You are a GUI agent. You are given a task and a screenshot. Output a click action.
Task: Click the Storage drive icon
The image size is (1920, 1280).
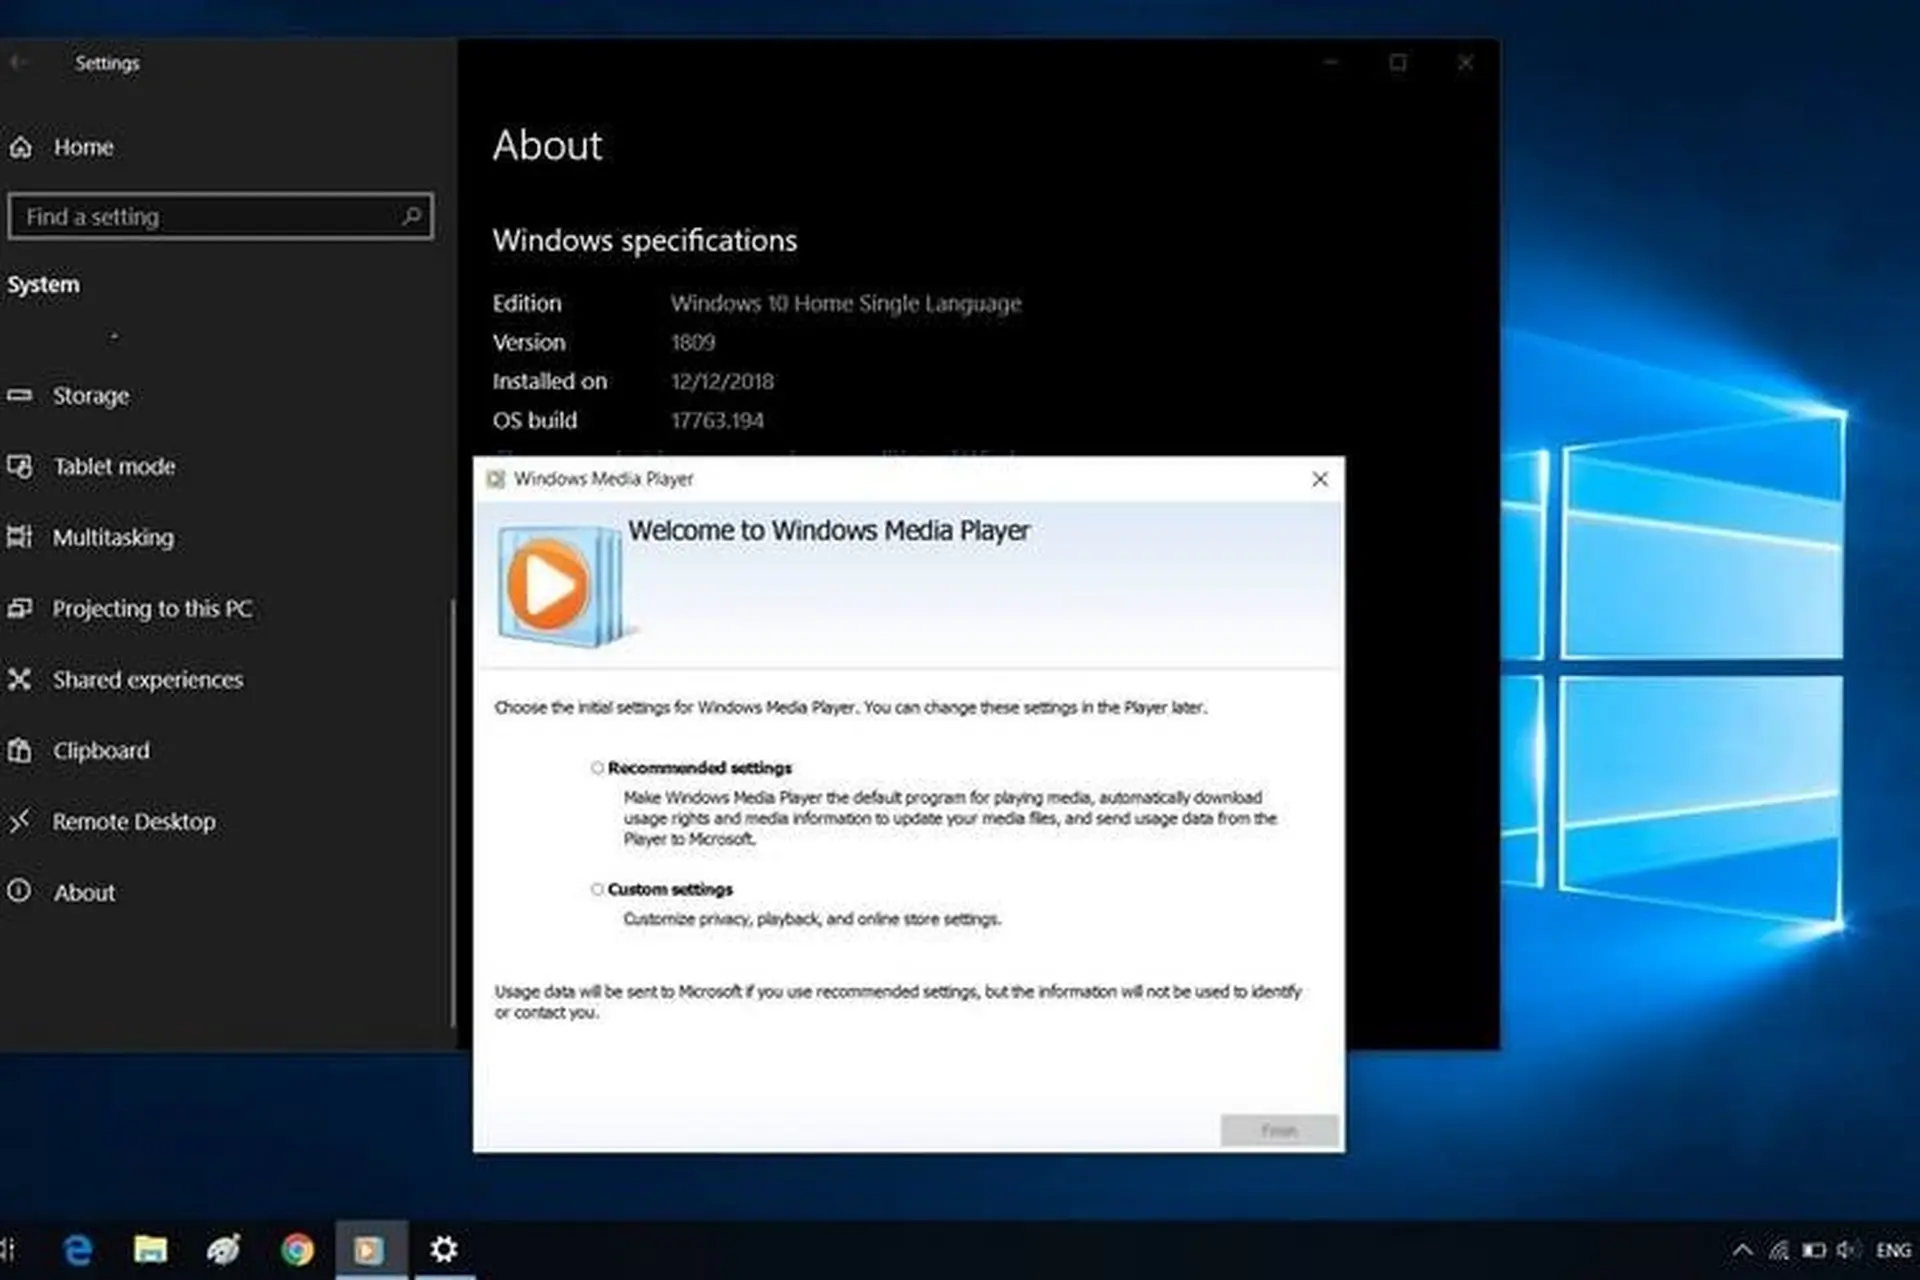click(20, 395)
